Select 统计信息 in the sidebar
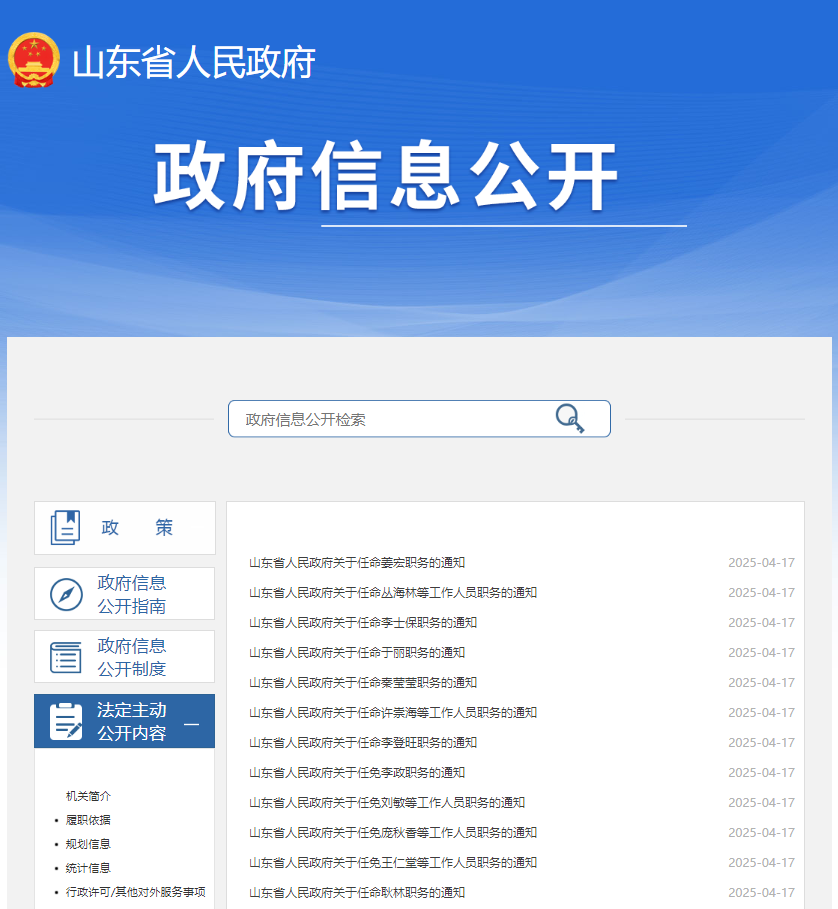The image size is (838, 909). [x=88, y=868]
